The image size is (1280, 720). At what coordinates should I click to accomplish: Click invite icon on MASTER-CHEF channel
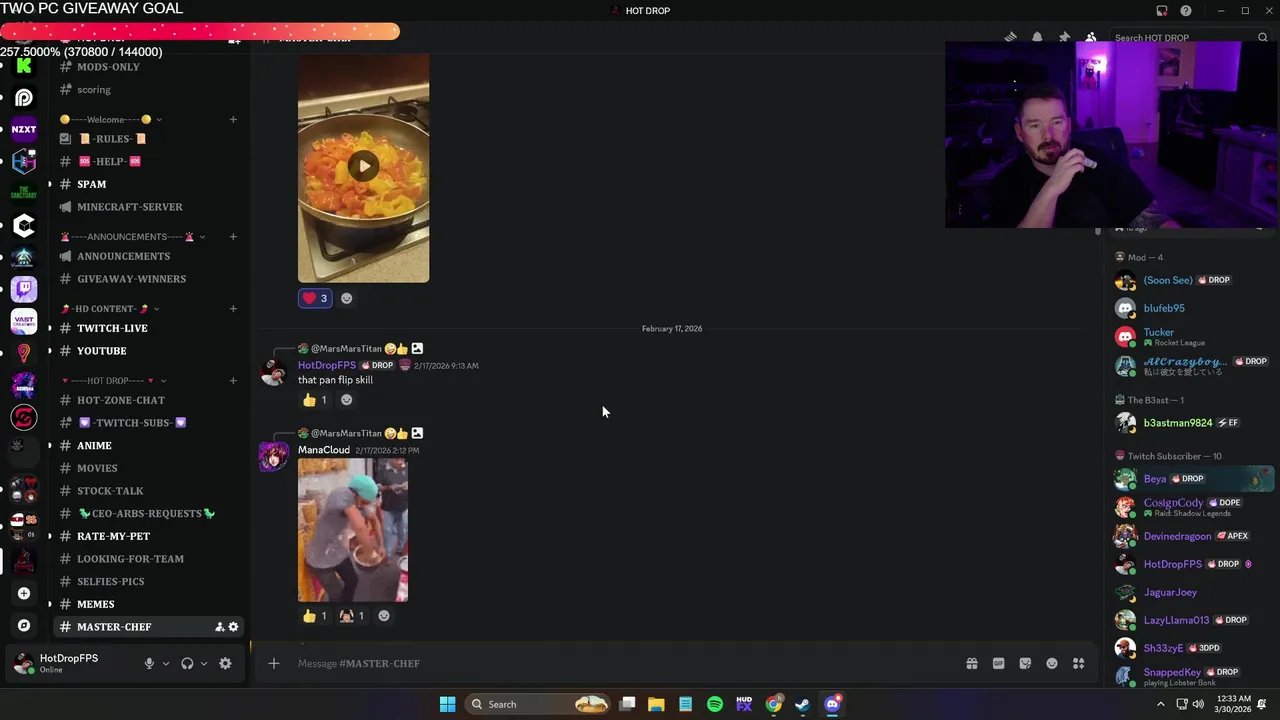coord(219,627)
